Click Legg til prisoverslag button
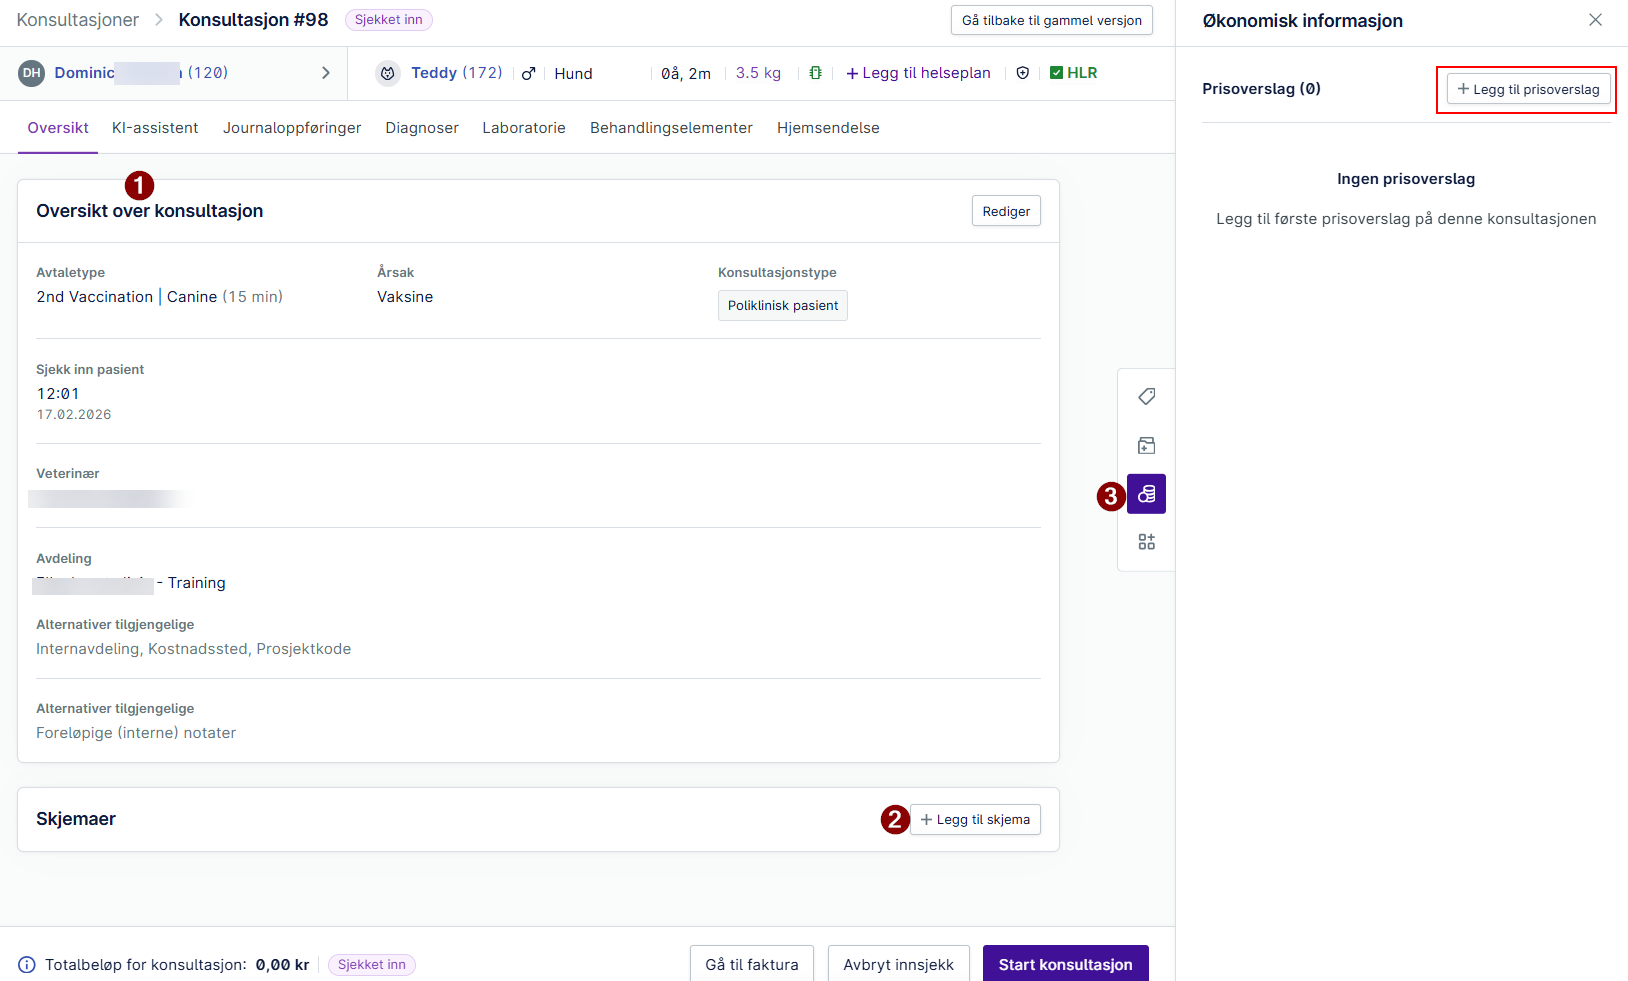1628x981 pixels. pyautogui.click(x=1528, y=89)
